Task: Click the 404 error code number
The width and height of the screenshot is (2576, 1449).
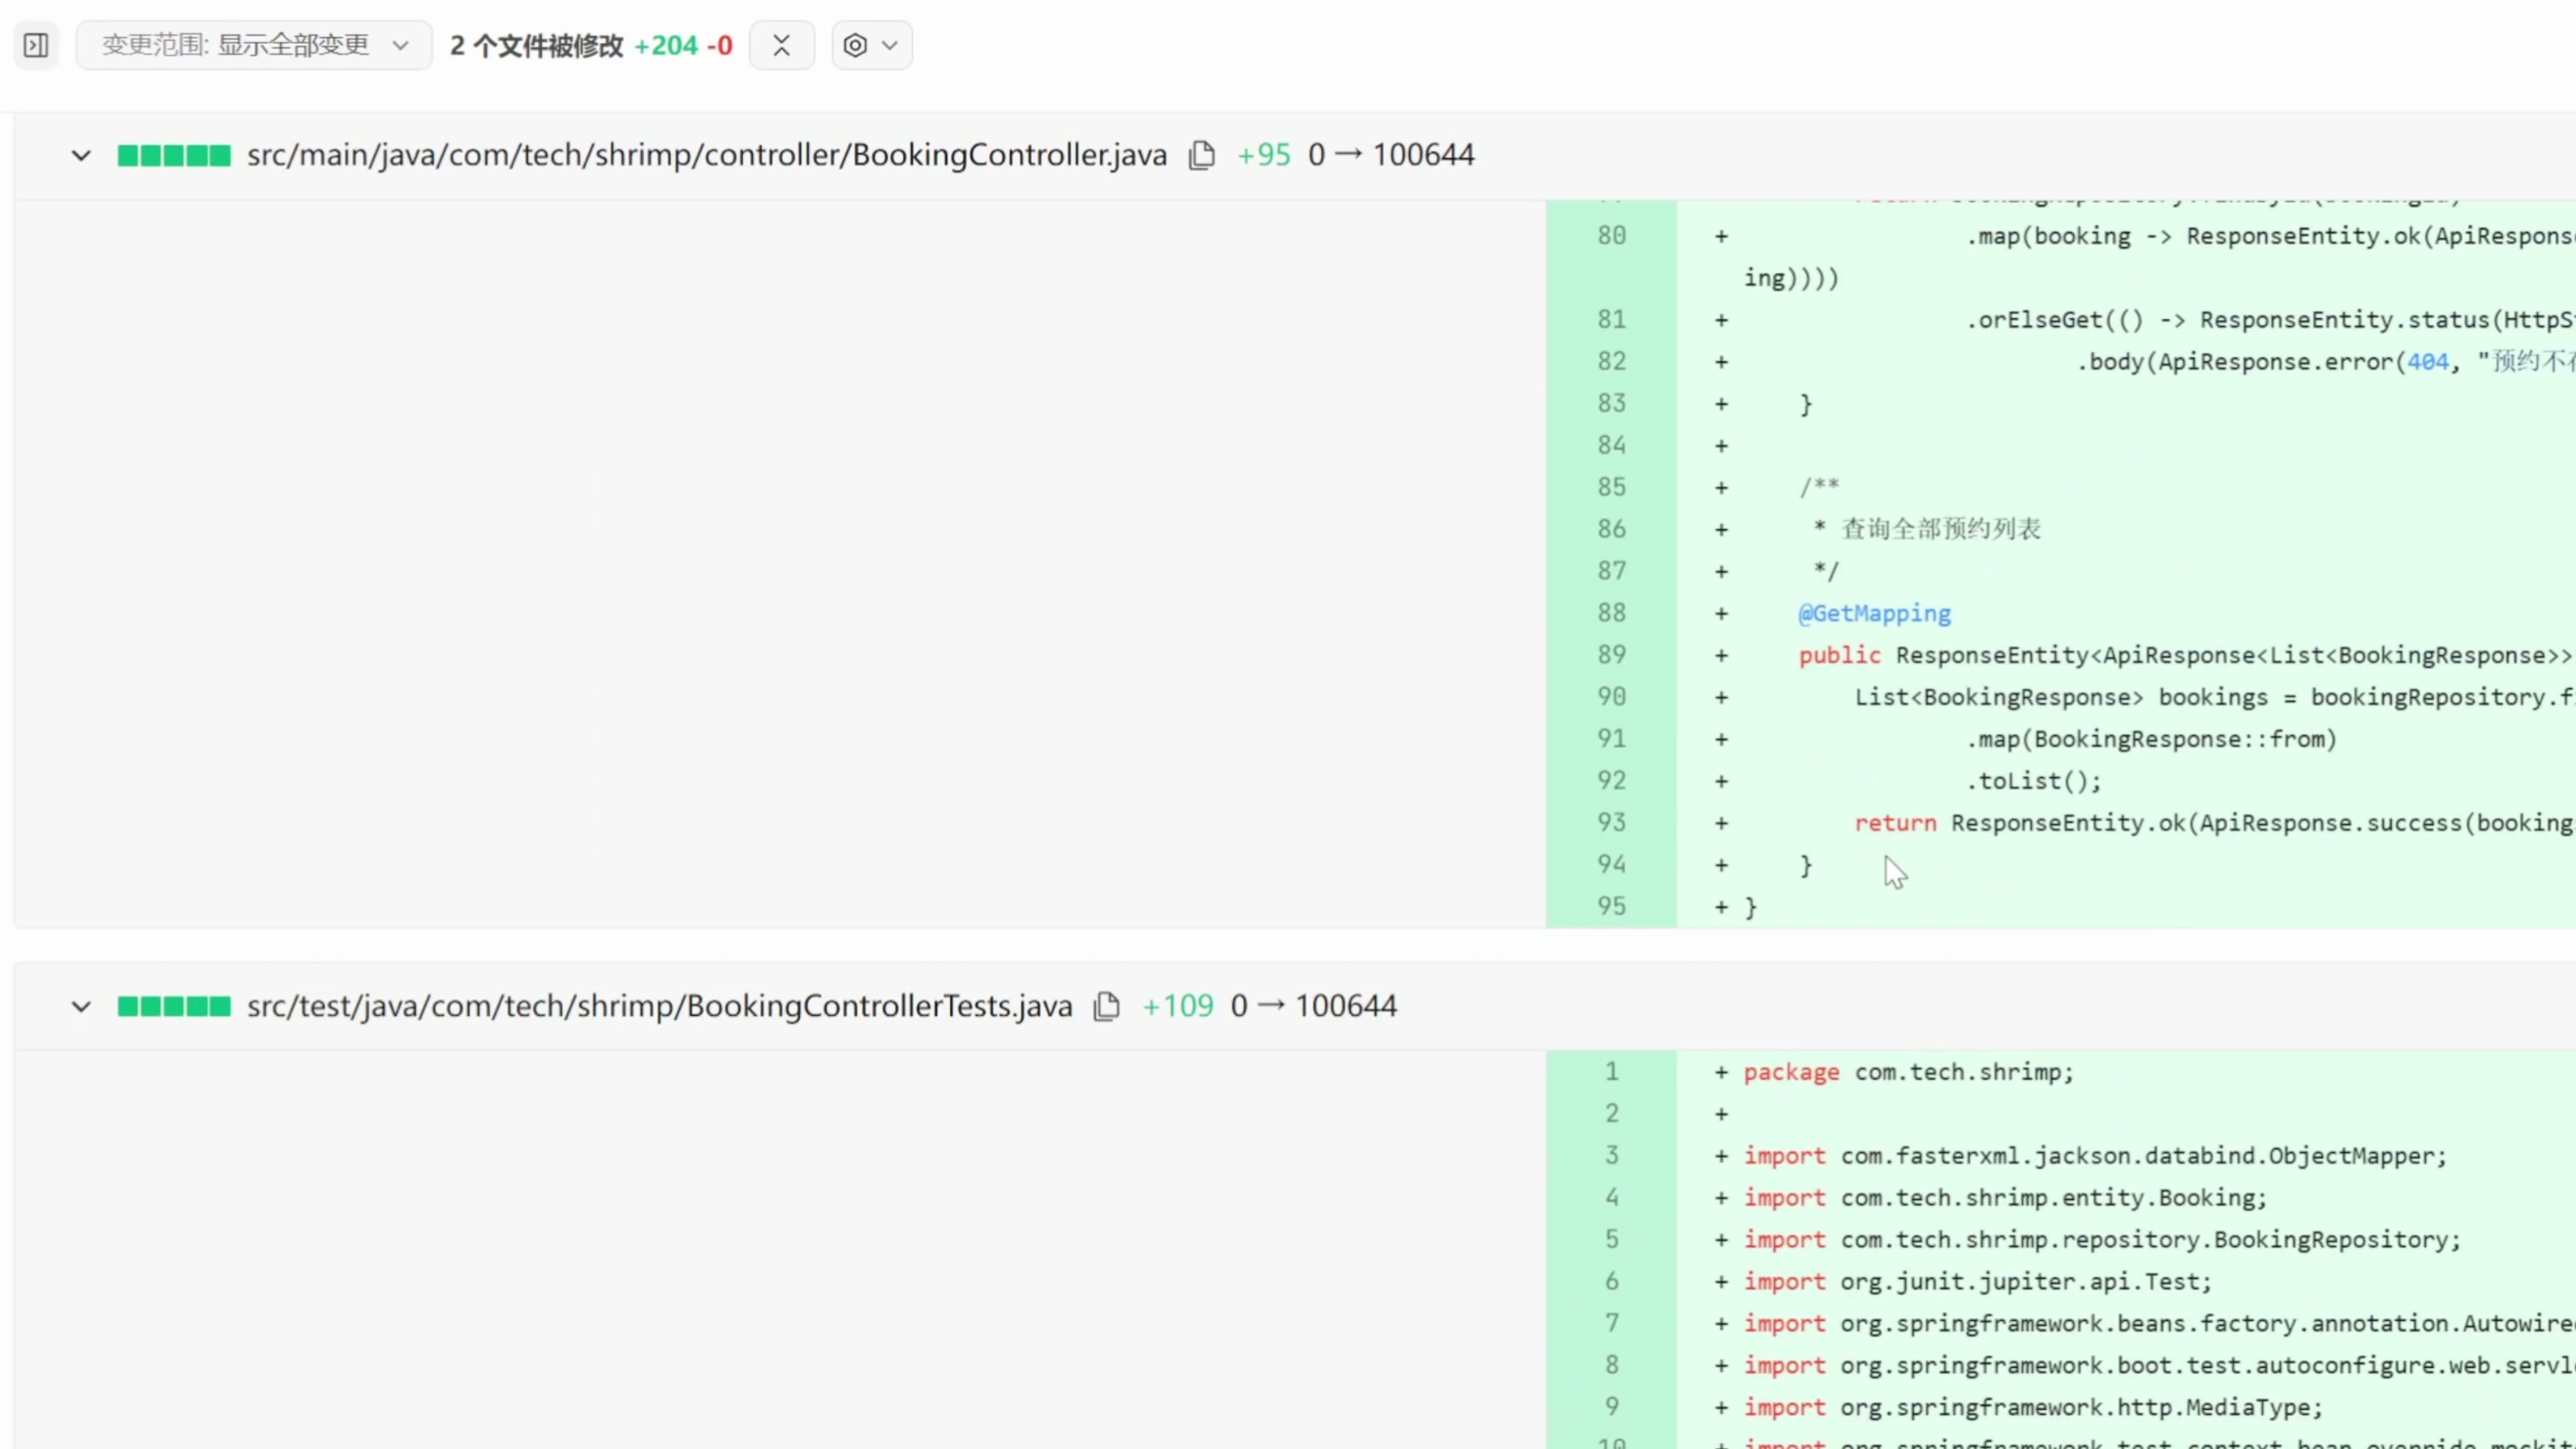Action: point(2427,362)
